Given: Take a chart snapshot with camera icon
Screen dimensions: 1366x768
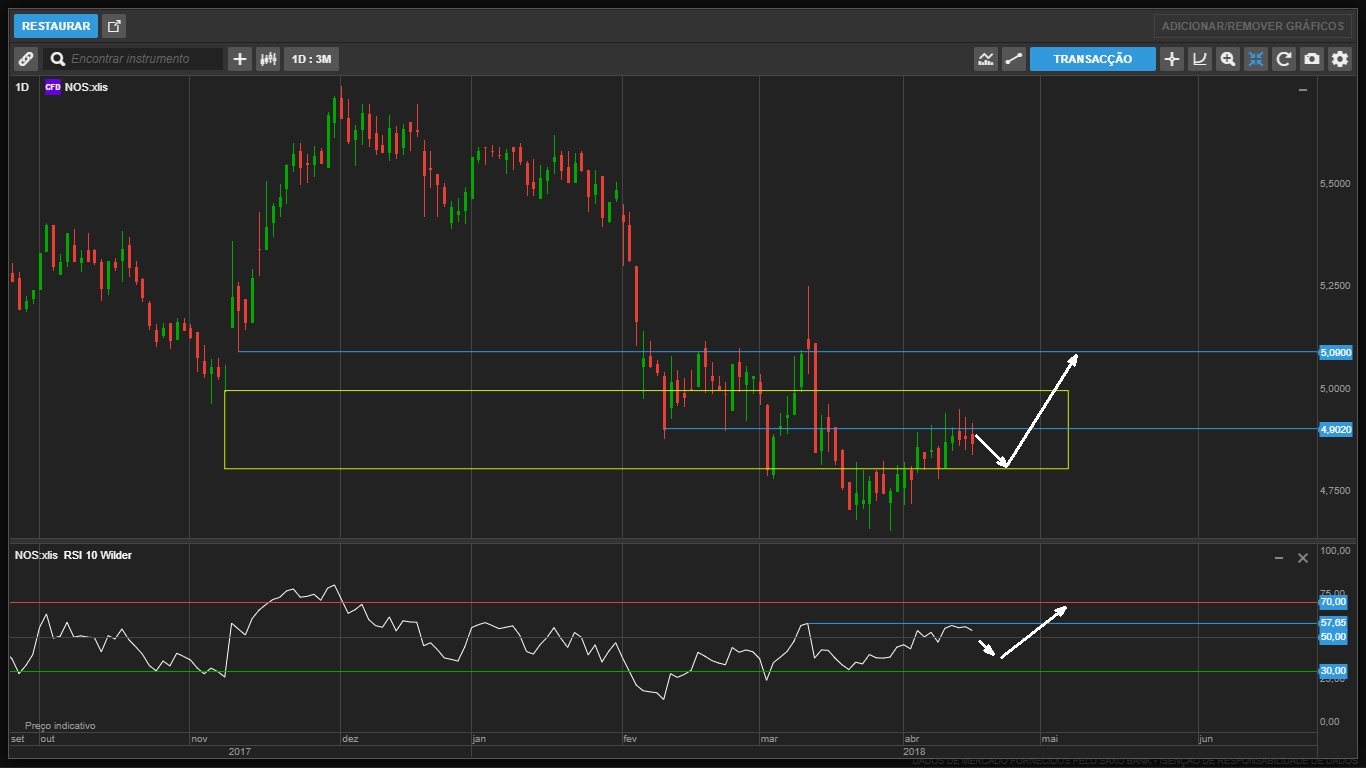Looking at the screenshot, I should 1312,59.
